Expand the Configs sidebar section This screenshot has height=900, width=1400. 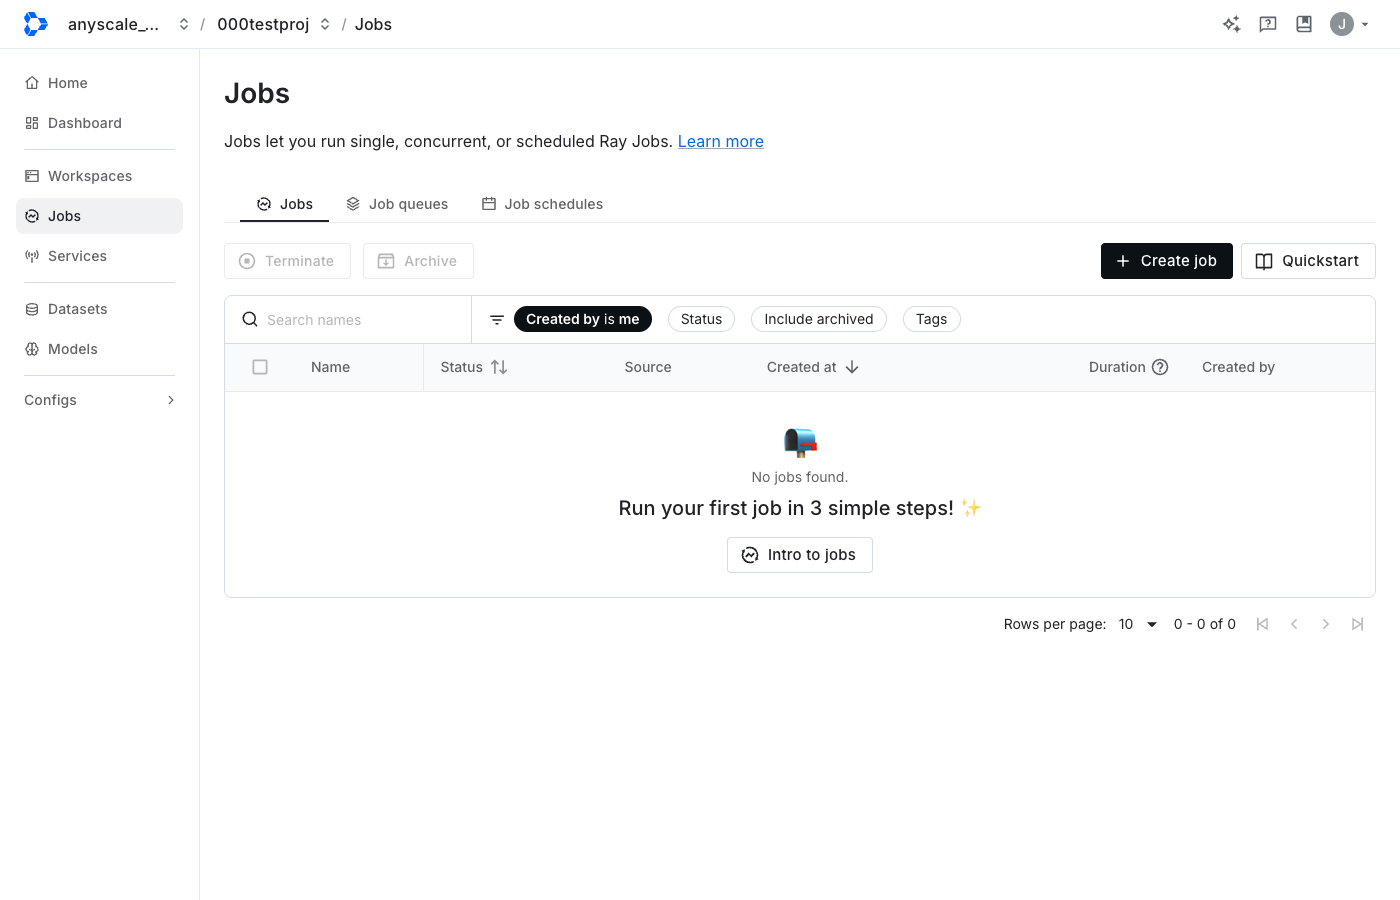100,400
